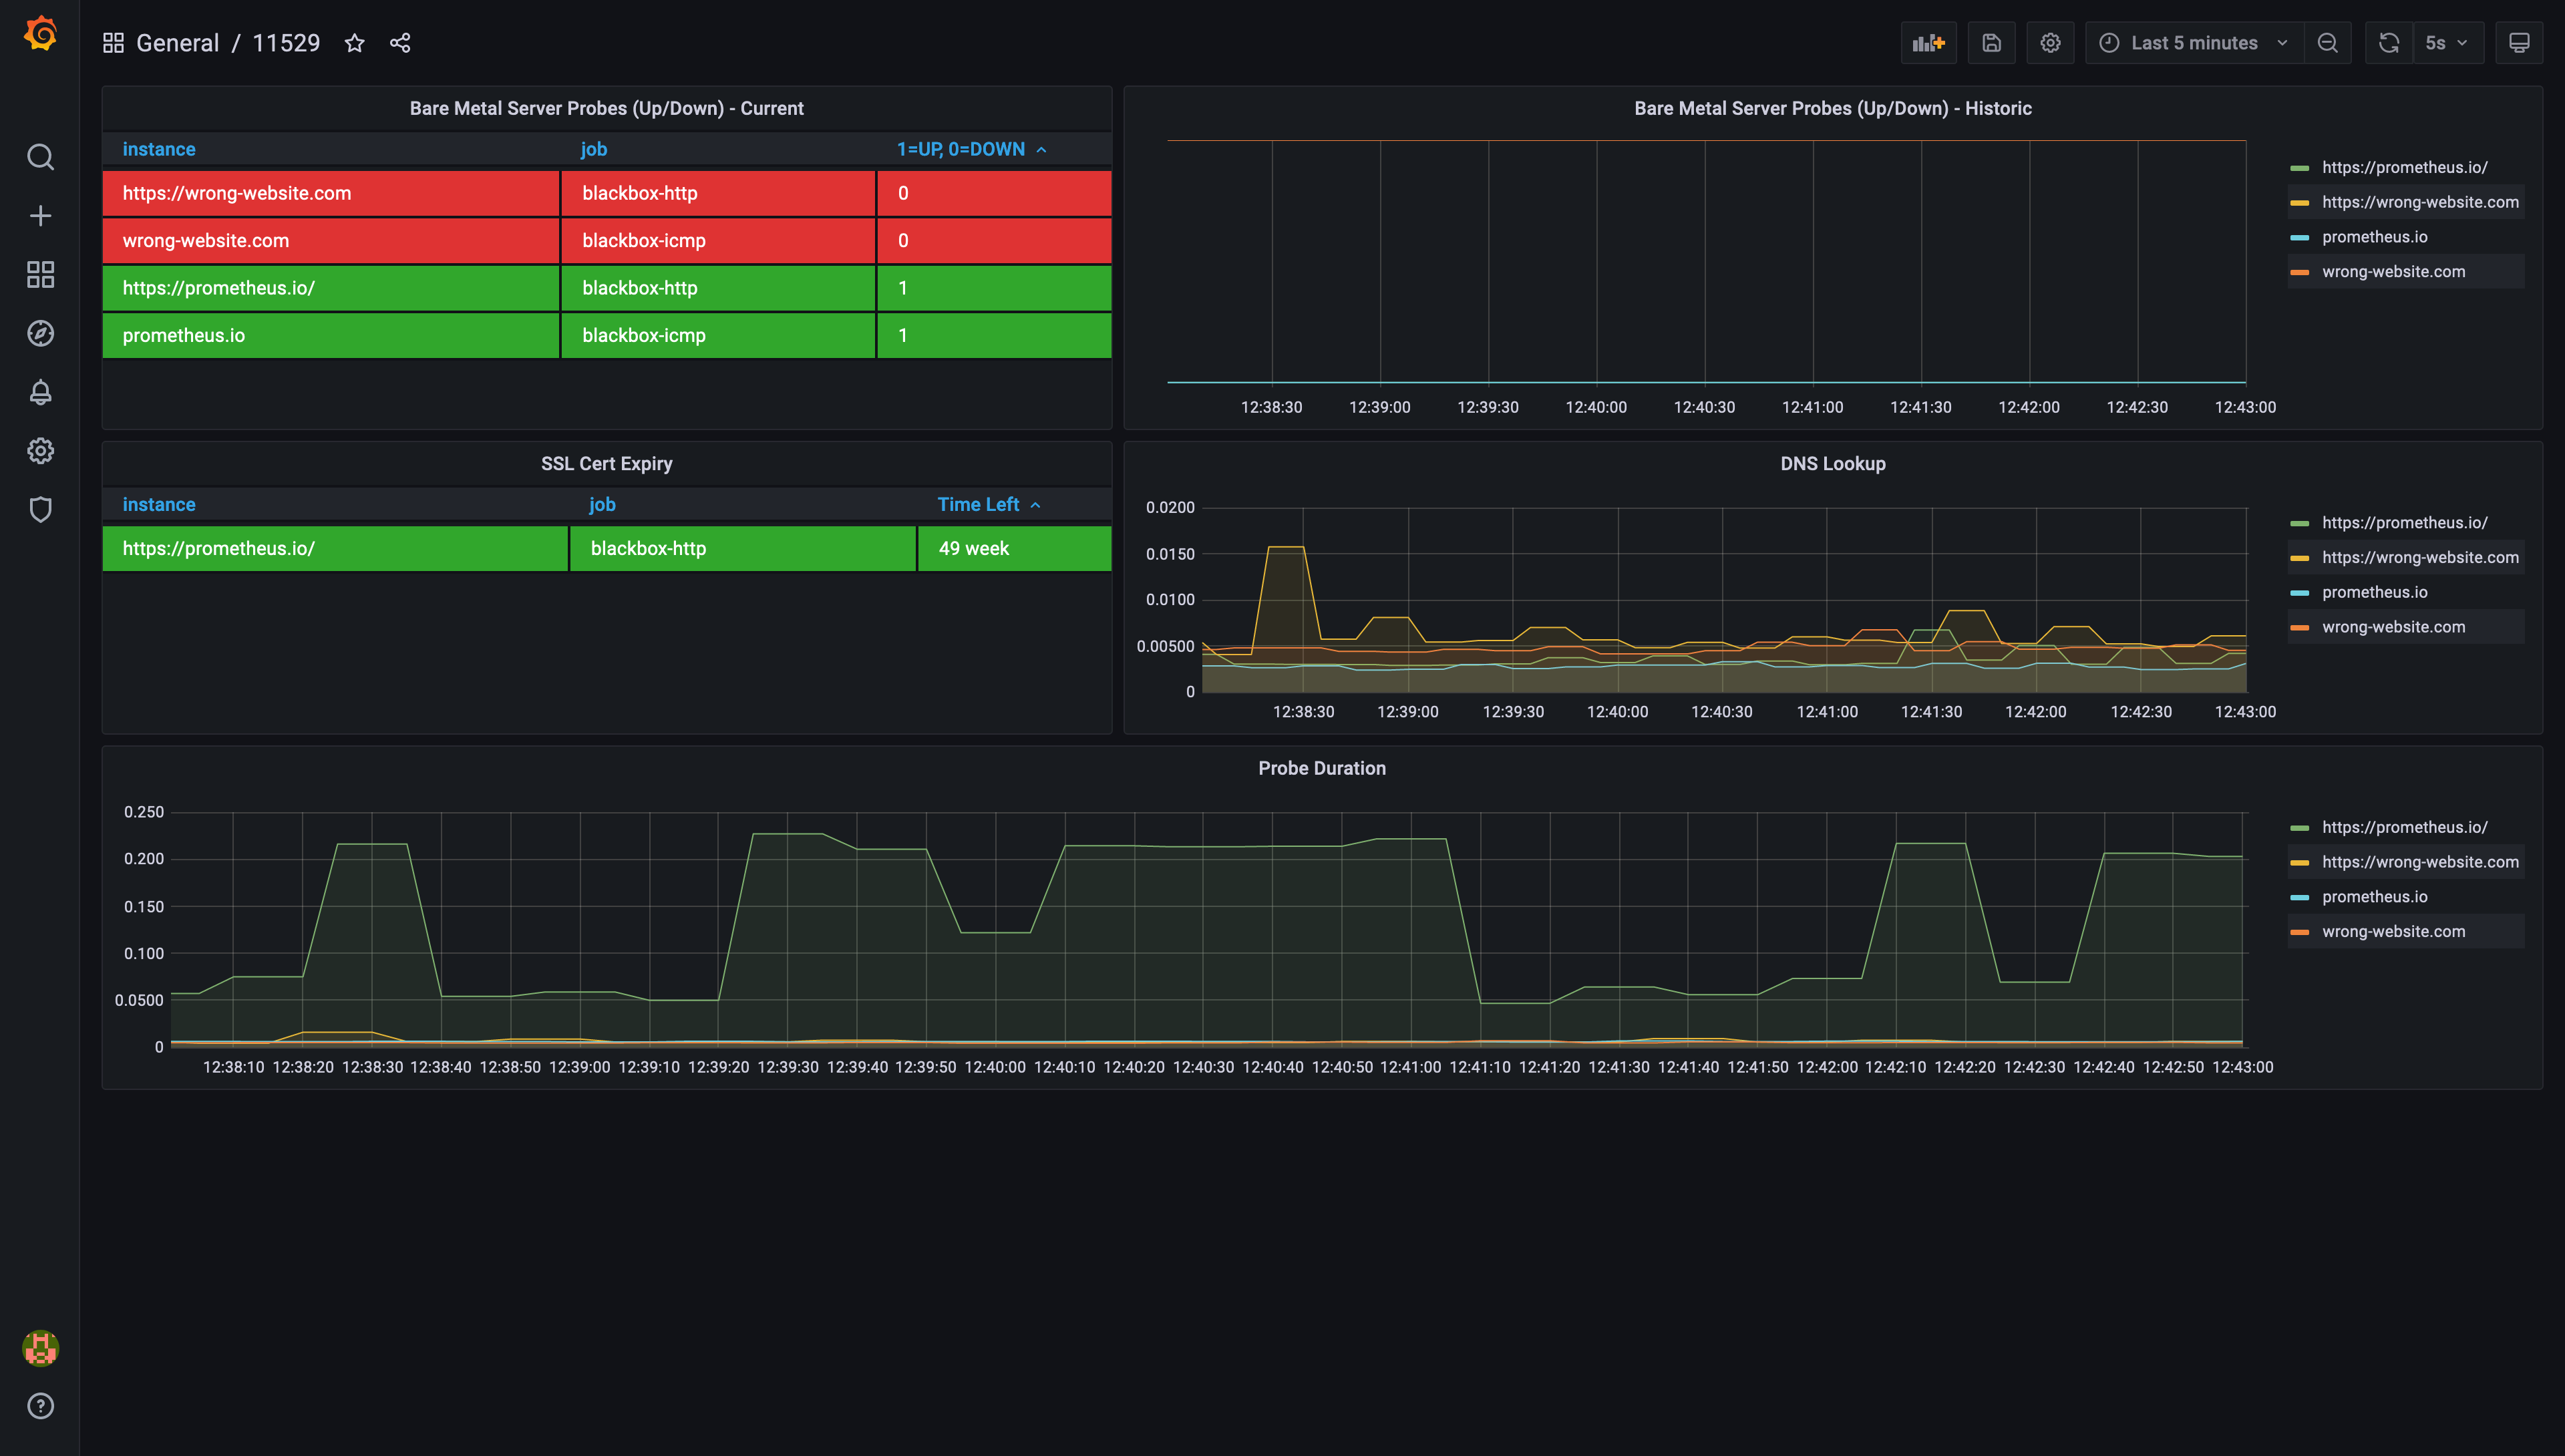Open the Server Admin shield icon
This screenshot has width=2565, height=1456.
[x=40, y=510]
